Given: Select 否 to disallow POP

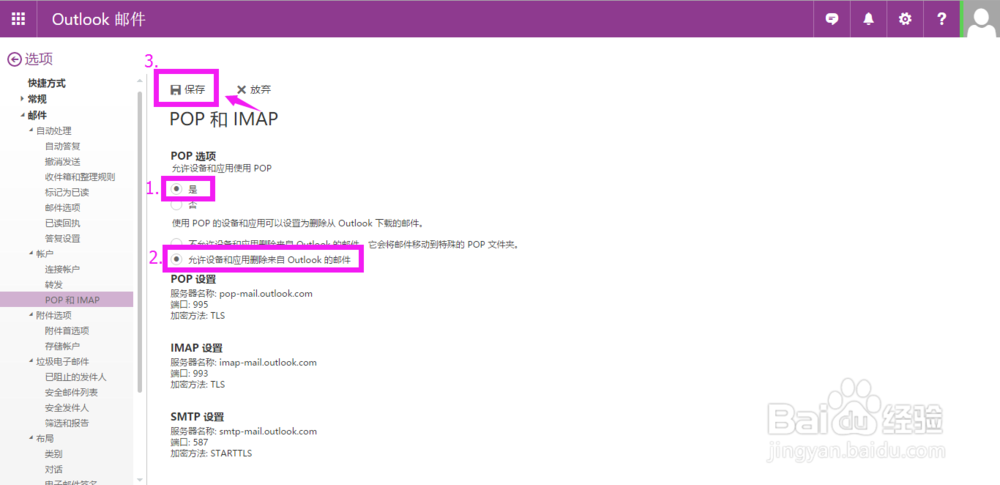Looking at the screenshot, I should pyautogui.click(x=177, y=205).
